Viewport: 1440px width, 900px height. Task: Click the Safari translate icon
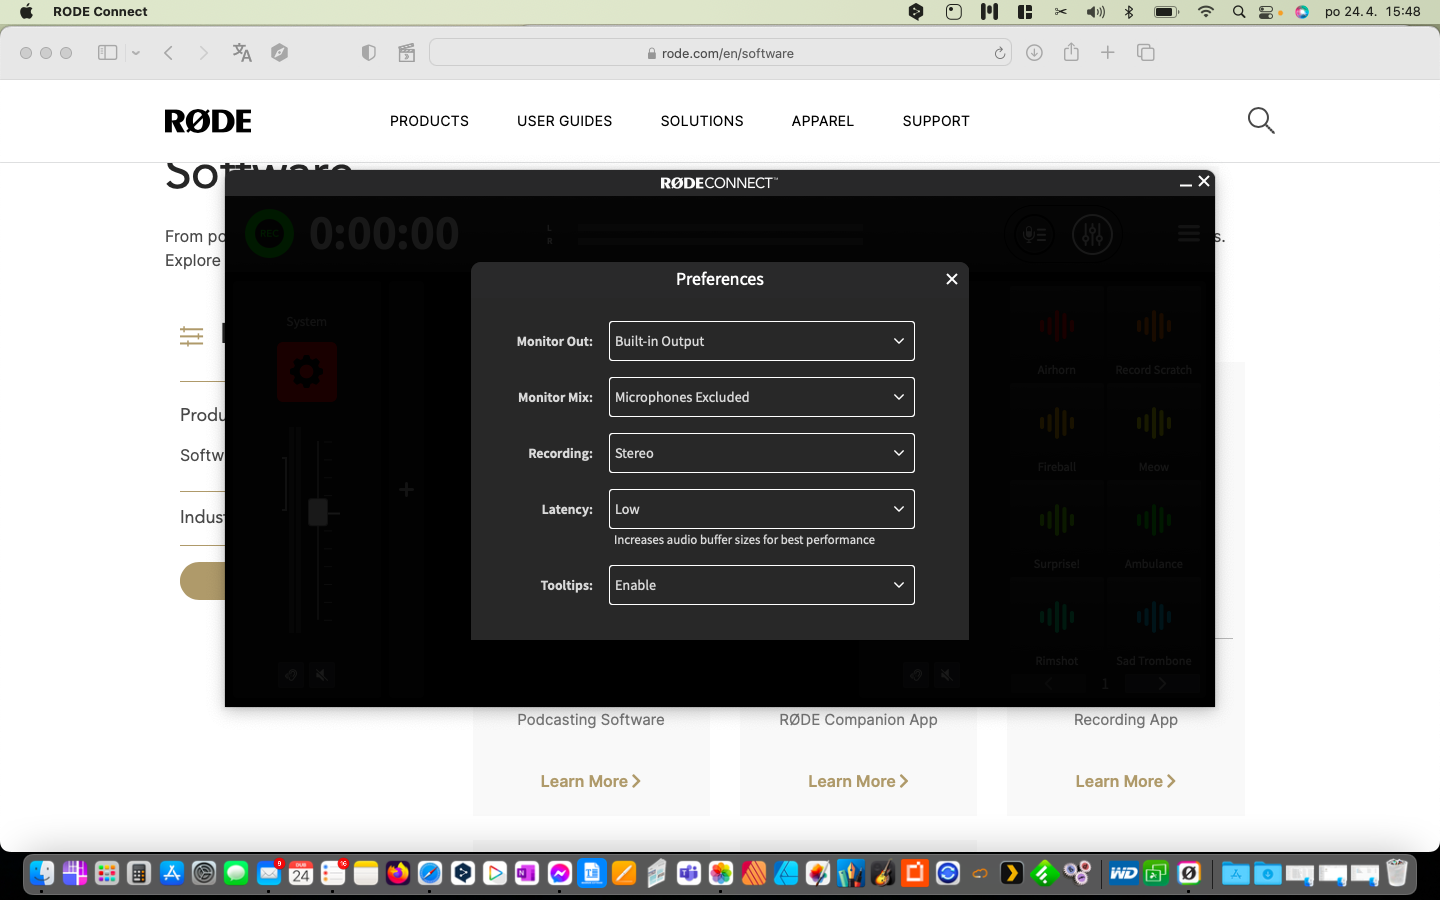pos(242,53)
